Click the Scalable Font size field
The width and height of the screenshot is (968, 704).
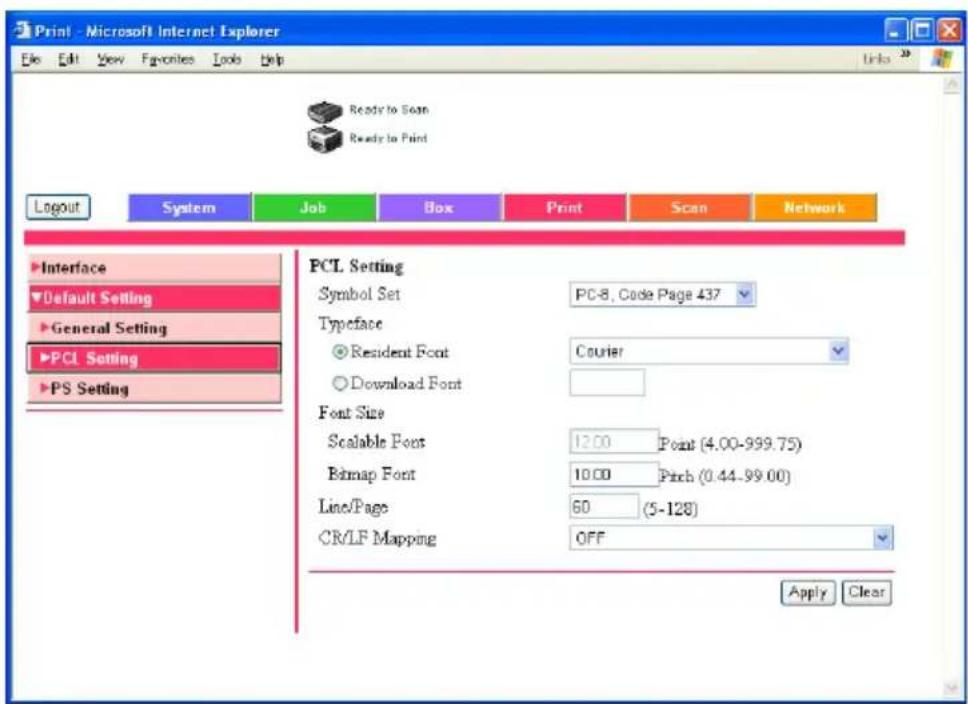tap(614, 442)
